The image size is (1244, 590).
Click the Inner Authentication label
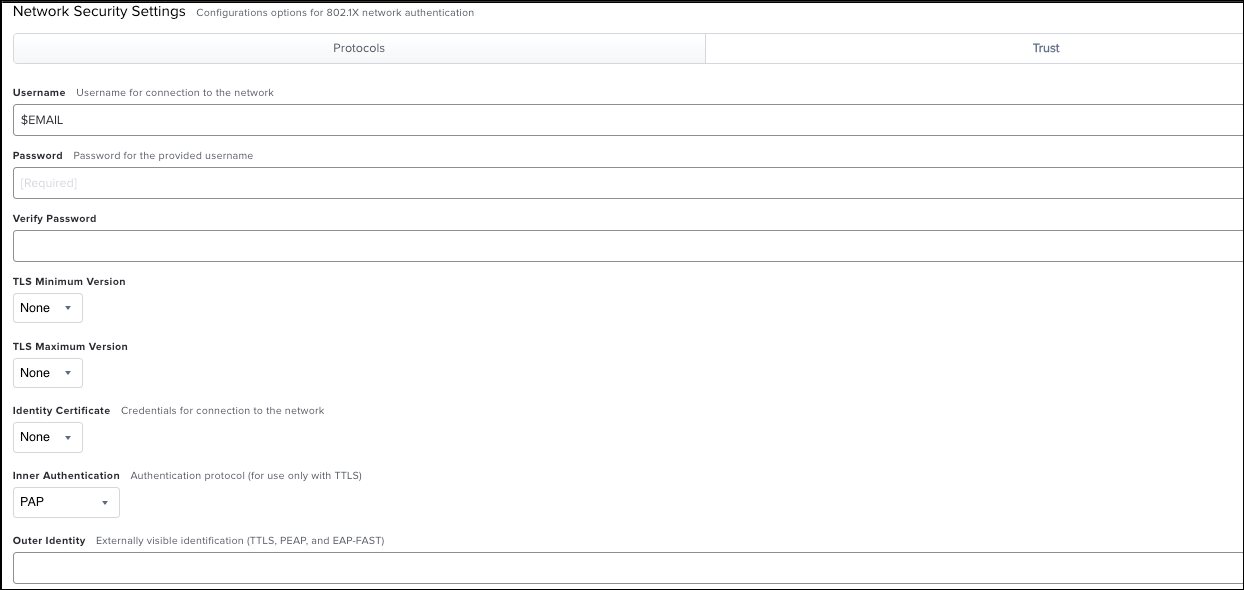(x=66, y=476)
